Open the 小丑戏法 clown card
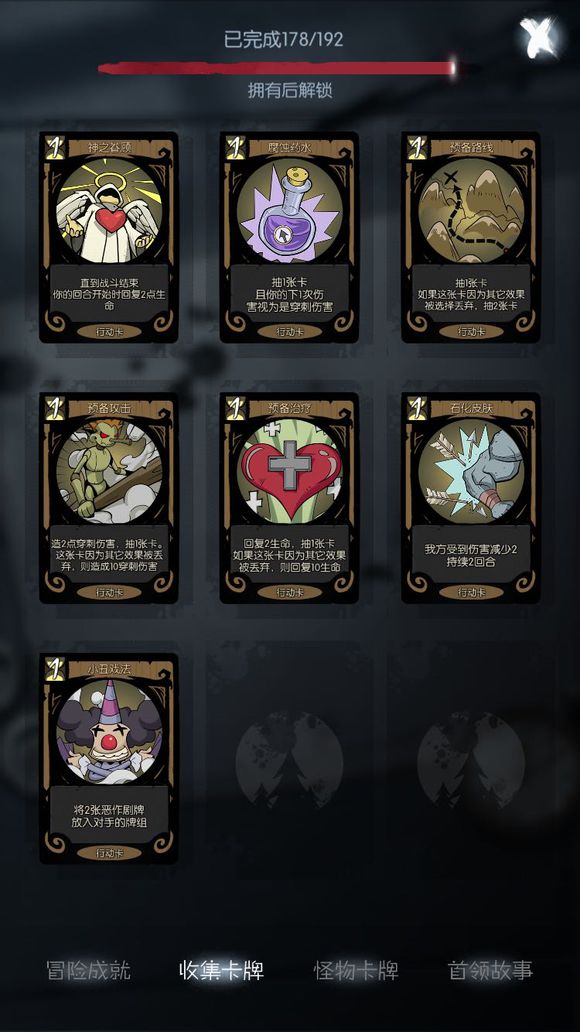This screenshot has width=580, height=1032. pos(109,759)
